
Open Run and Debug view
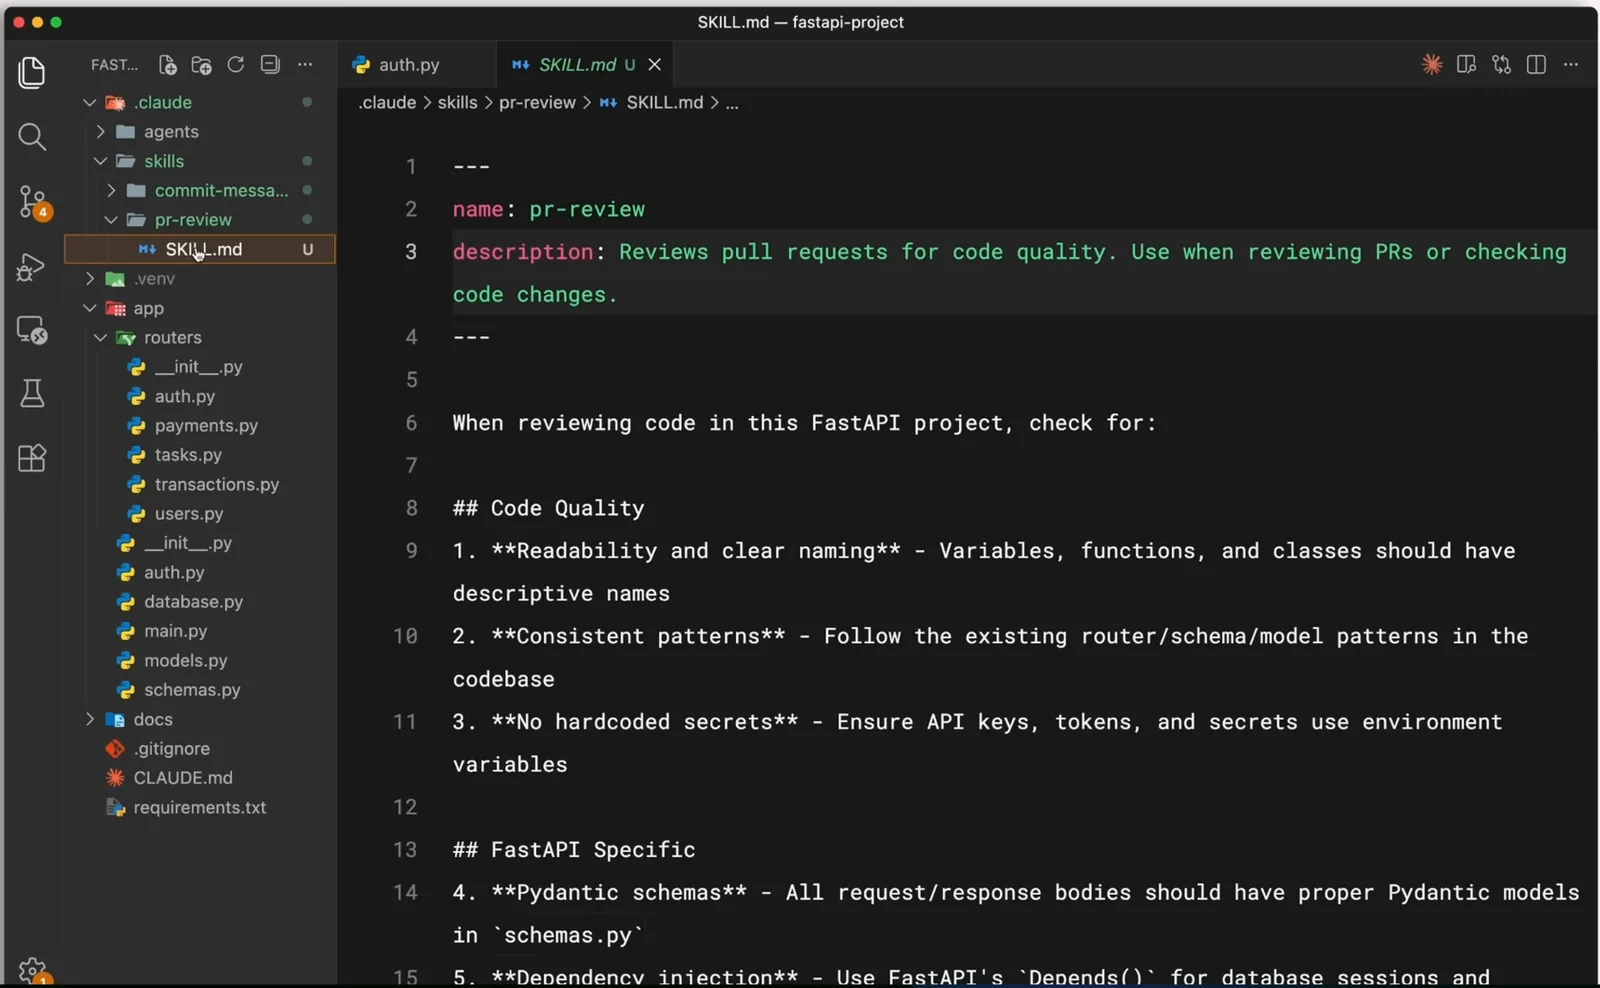[x=32, y=267]
